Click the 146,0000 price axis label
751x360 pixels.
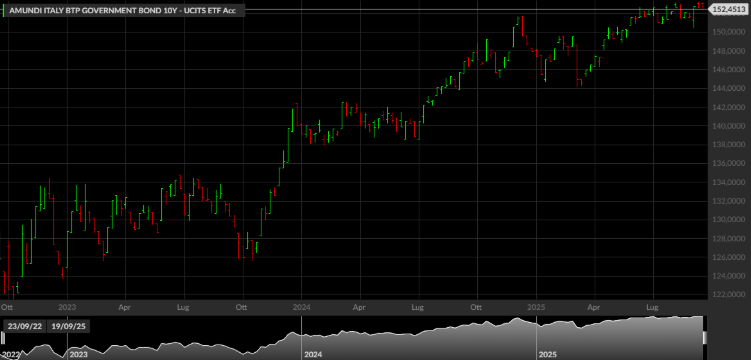729,70
